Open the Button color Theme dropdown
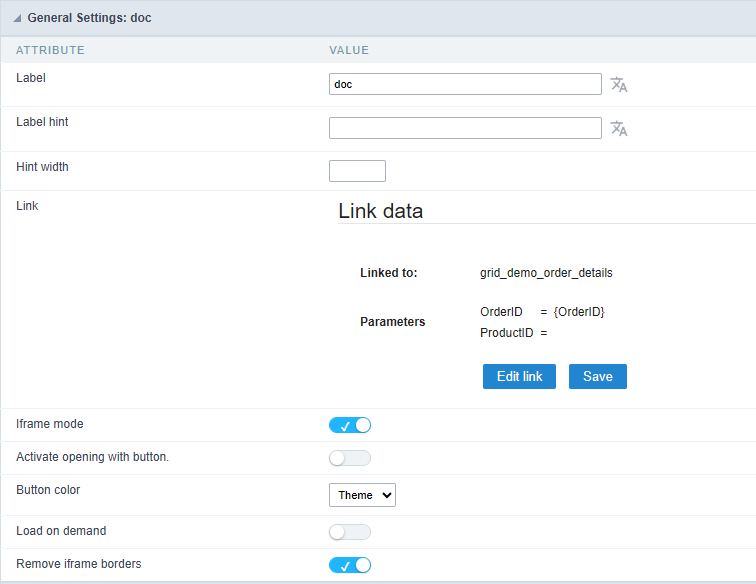Screen dimensions: 756x584 click(363, 495)
